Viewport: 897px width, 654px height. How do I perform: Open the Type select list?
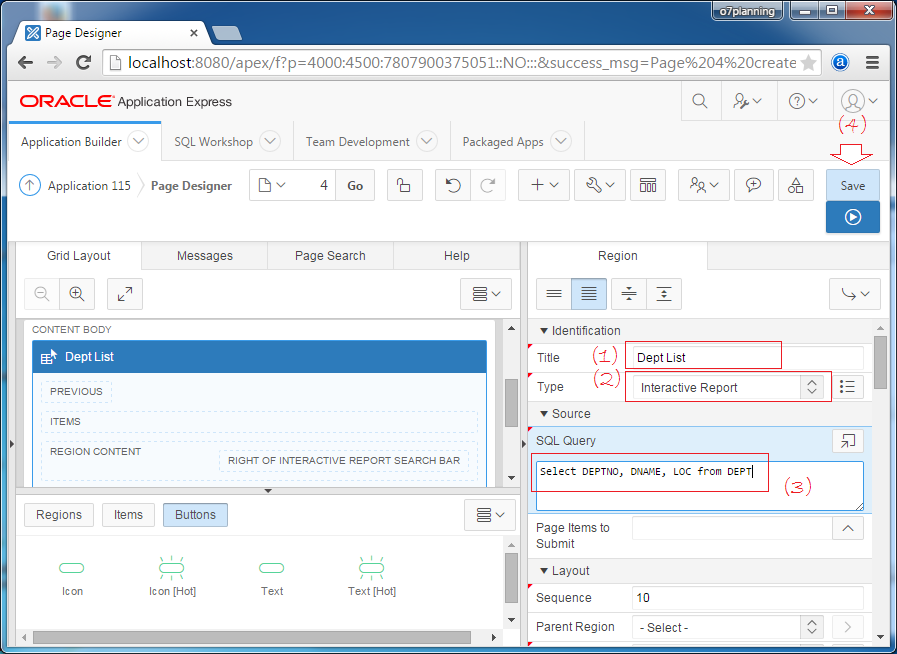pyautogui.click(x=728, y=387)
